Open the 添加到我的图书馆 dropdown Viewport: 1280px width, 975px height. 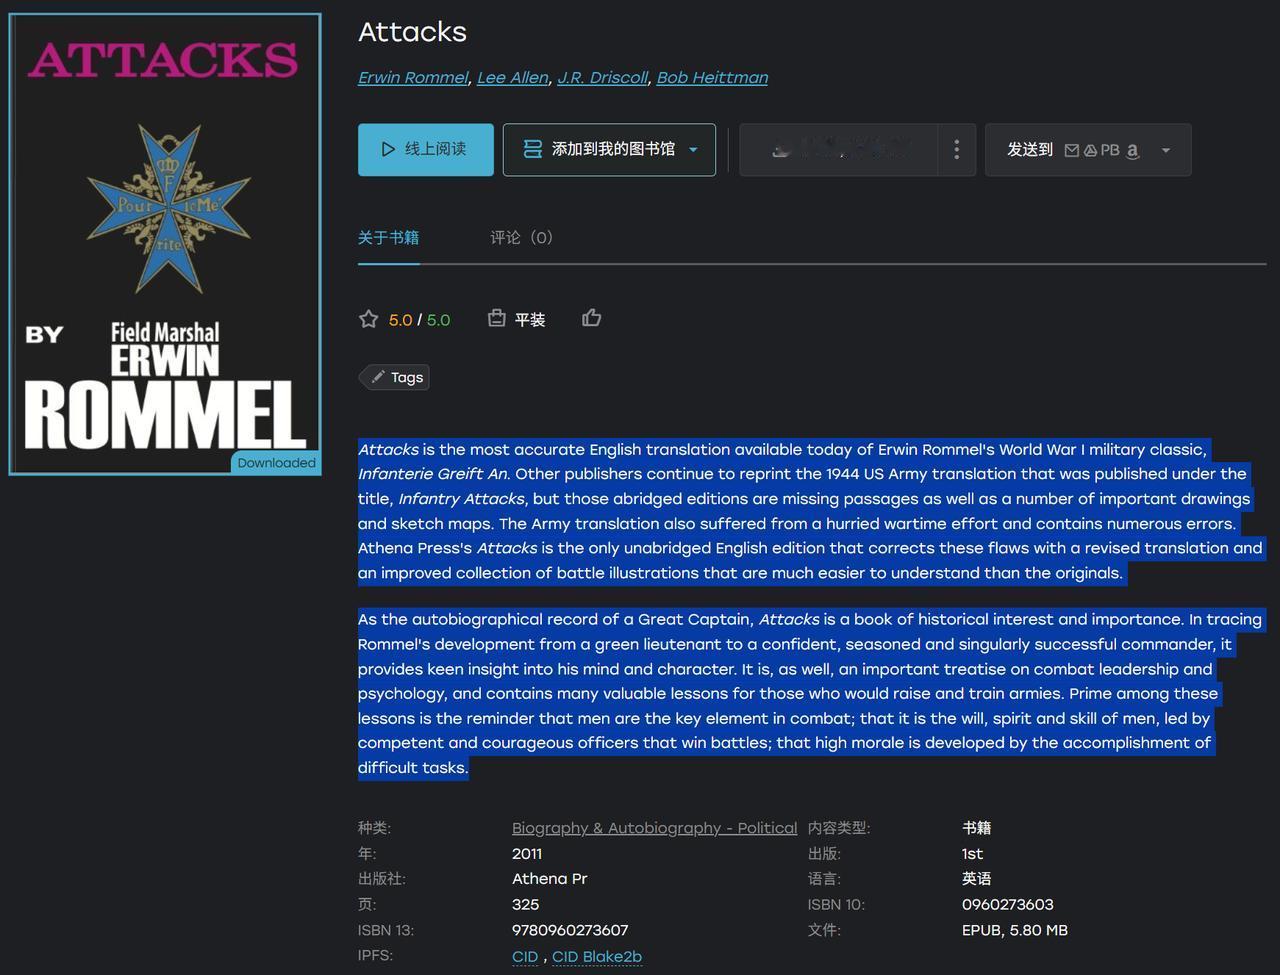point(609,149)
